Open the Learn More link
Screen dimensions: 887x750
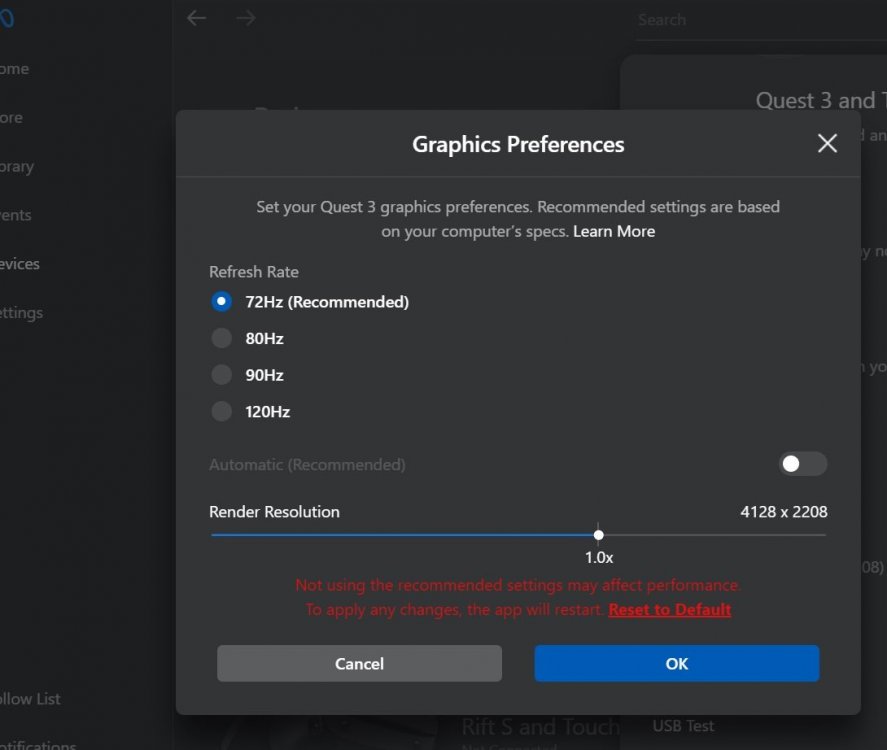coord(614,231)
